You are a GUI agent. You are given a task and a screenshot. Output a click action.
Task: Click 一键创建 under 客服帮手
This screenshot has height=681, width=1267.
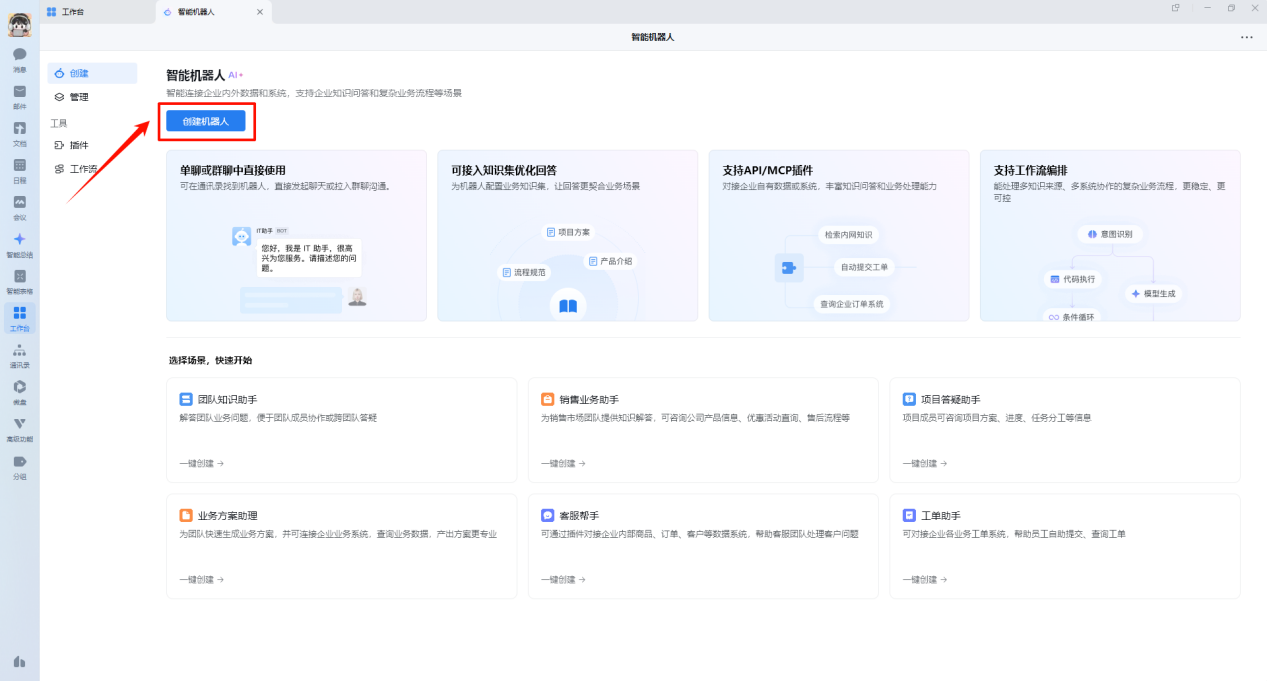[565, 578]
